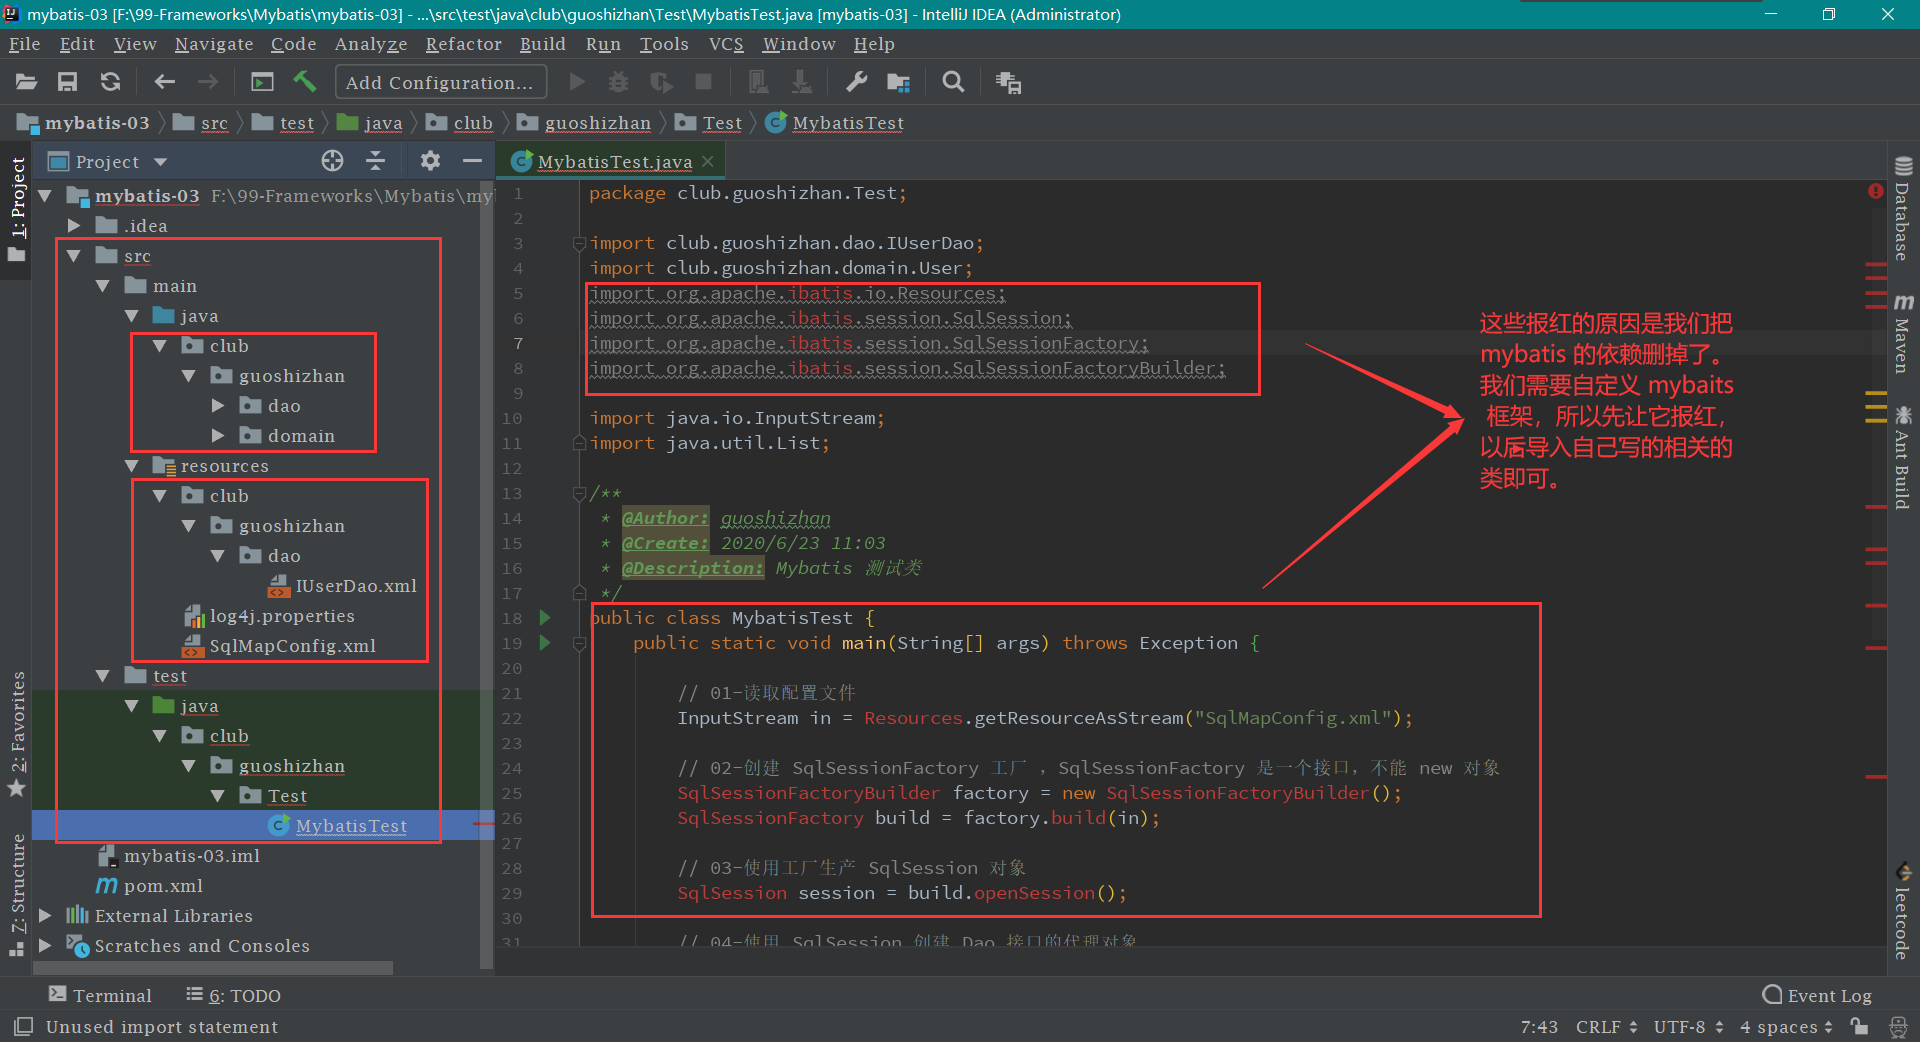Viewport: 1920px width, 1042px height.
Task: Collapse the resources folder in tree
Action: tap(132, 466)
